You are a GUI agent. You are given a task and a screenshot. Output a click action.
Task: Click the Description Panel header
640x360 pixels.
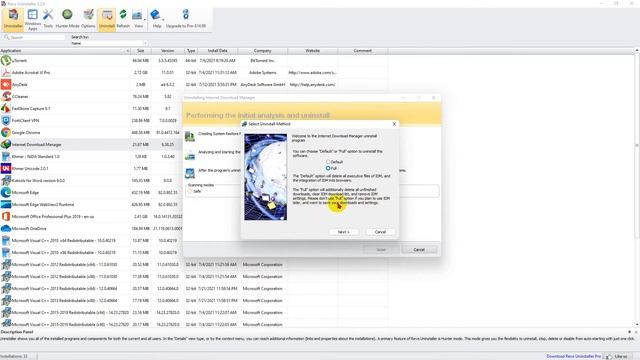(17, 332)
